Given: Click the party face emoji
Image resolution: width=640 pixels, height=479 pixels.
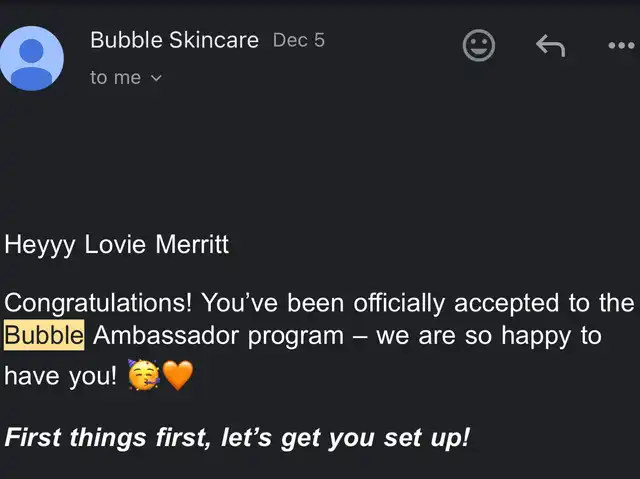Looking at the screenshot, I should coord(143,375).
